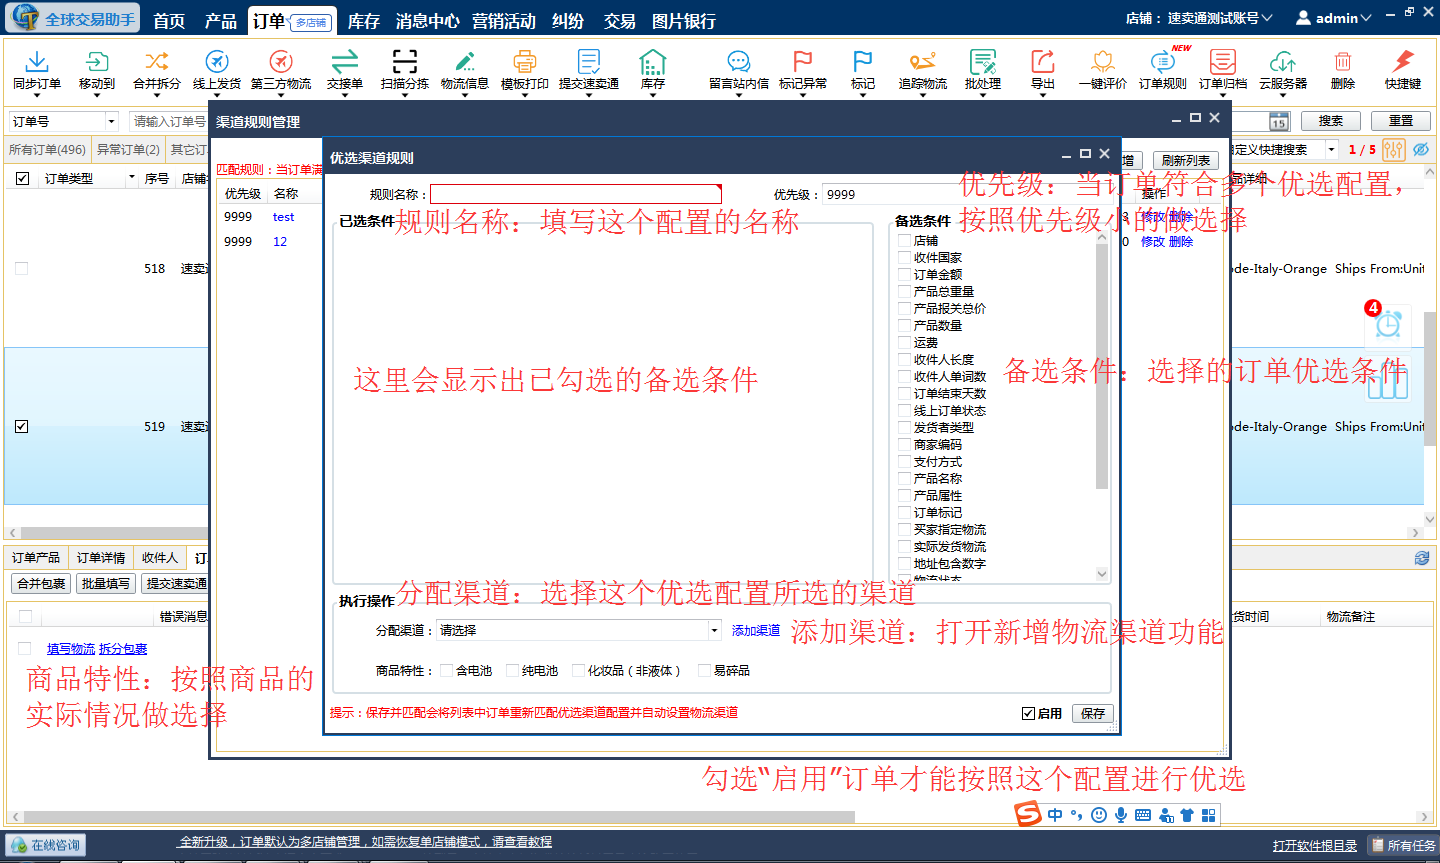Click the 一键评价 one-click review icon

pos(1103,62)
